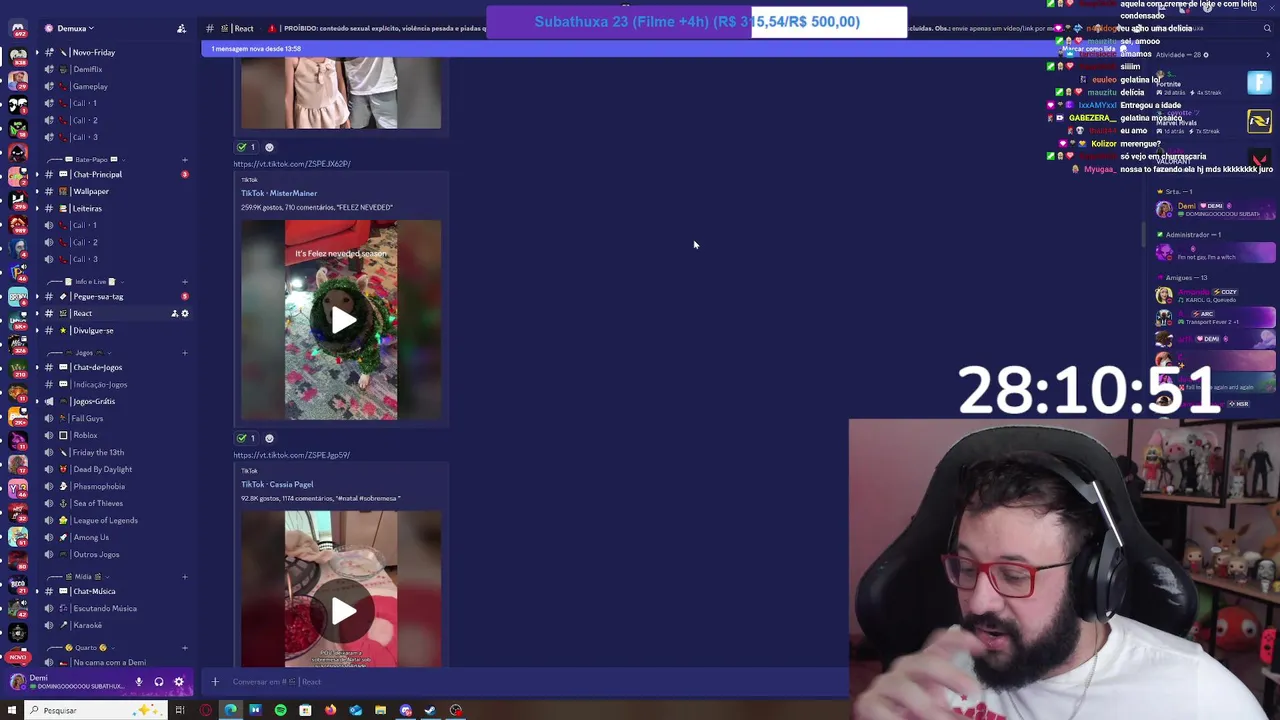
Task: Open the Demuxa server dropdown menu
Action: click(70, 28)
